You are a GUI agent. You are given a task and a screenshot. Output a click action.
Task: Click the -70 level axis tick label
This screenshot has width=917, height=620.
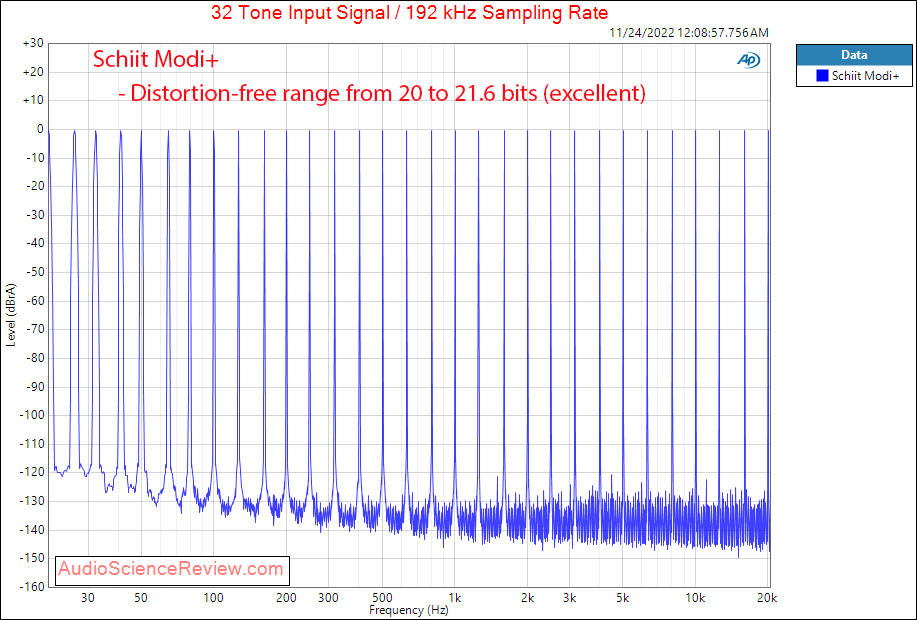pos(34,329)
